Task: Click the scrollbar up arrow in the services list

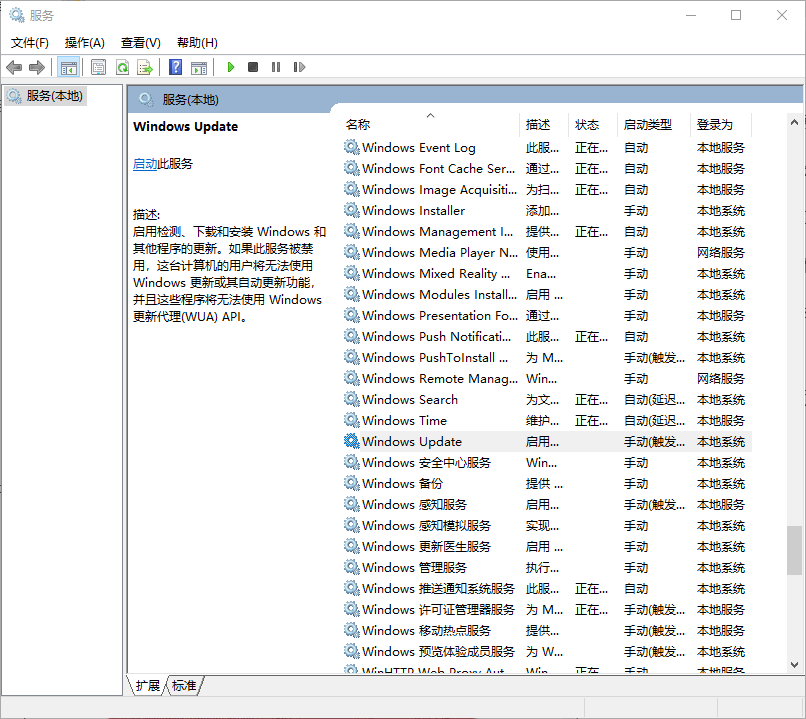Action: pos(794,122)
